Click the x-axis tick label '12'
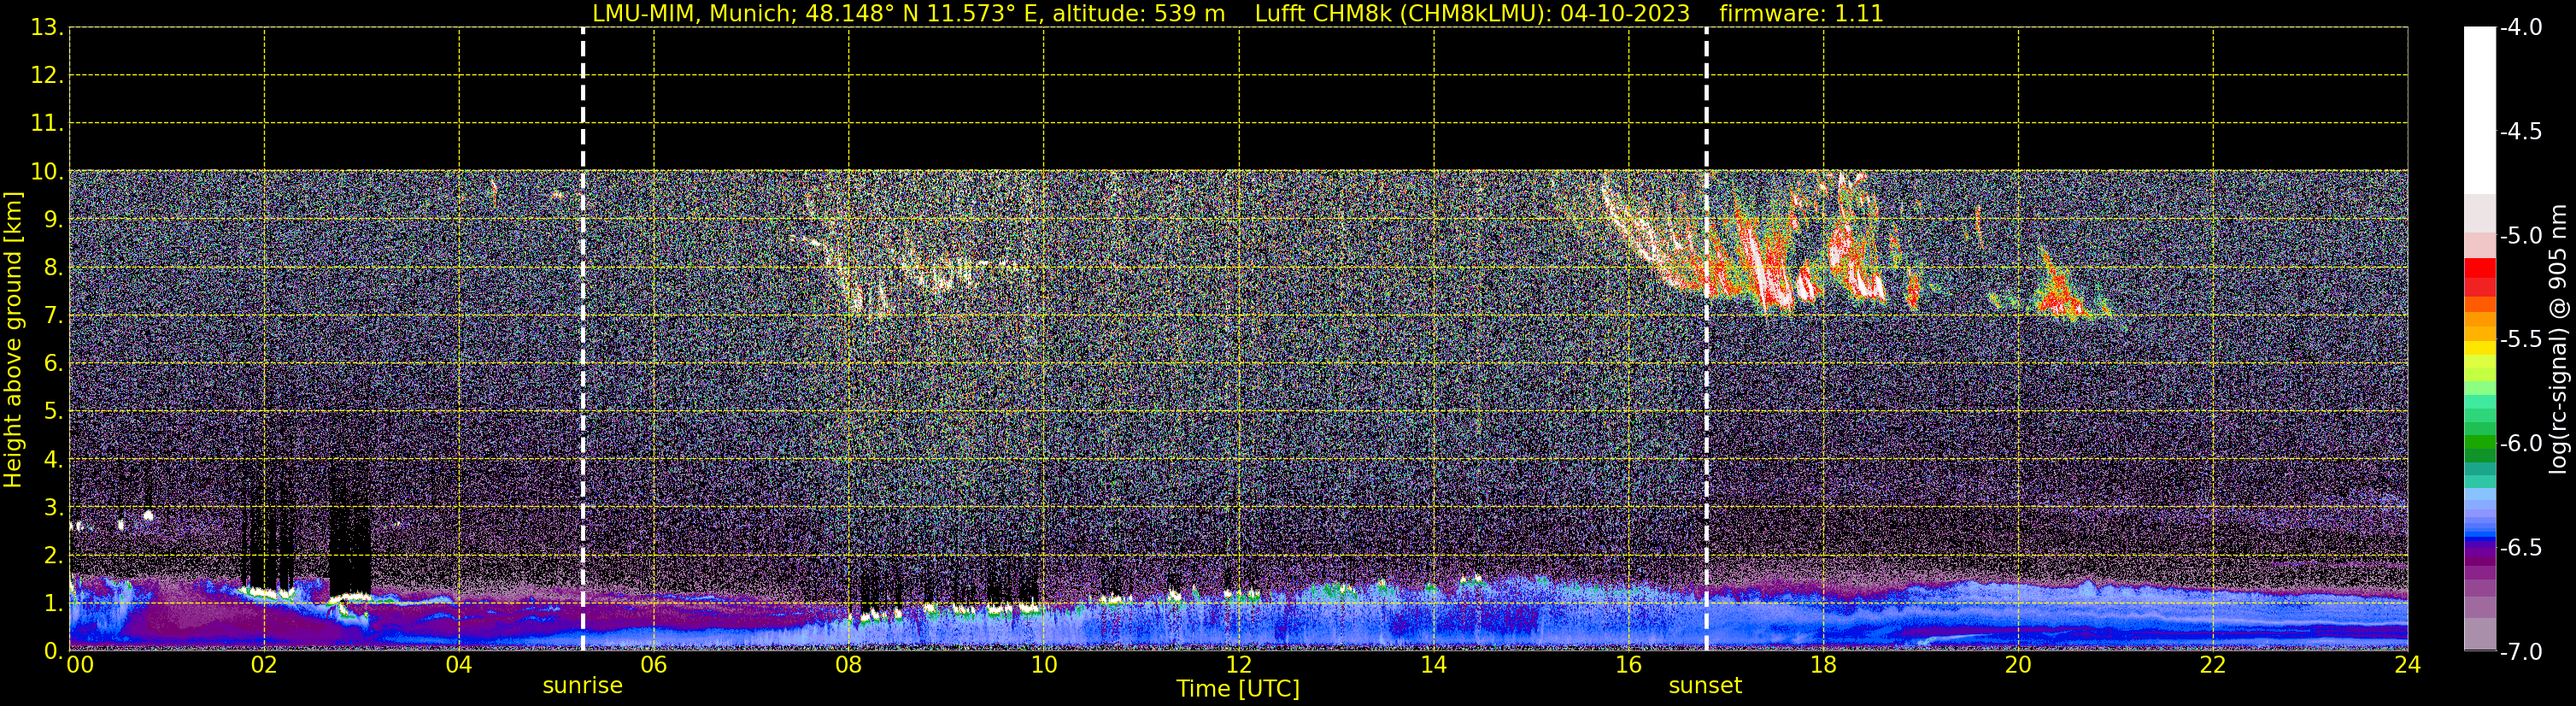 pos(1239,665)
